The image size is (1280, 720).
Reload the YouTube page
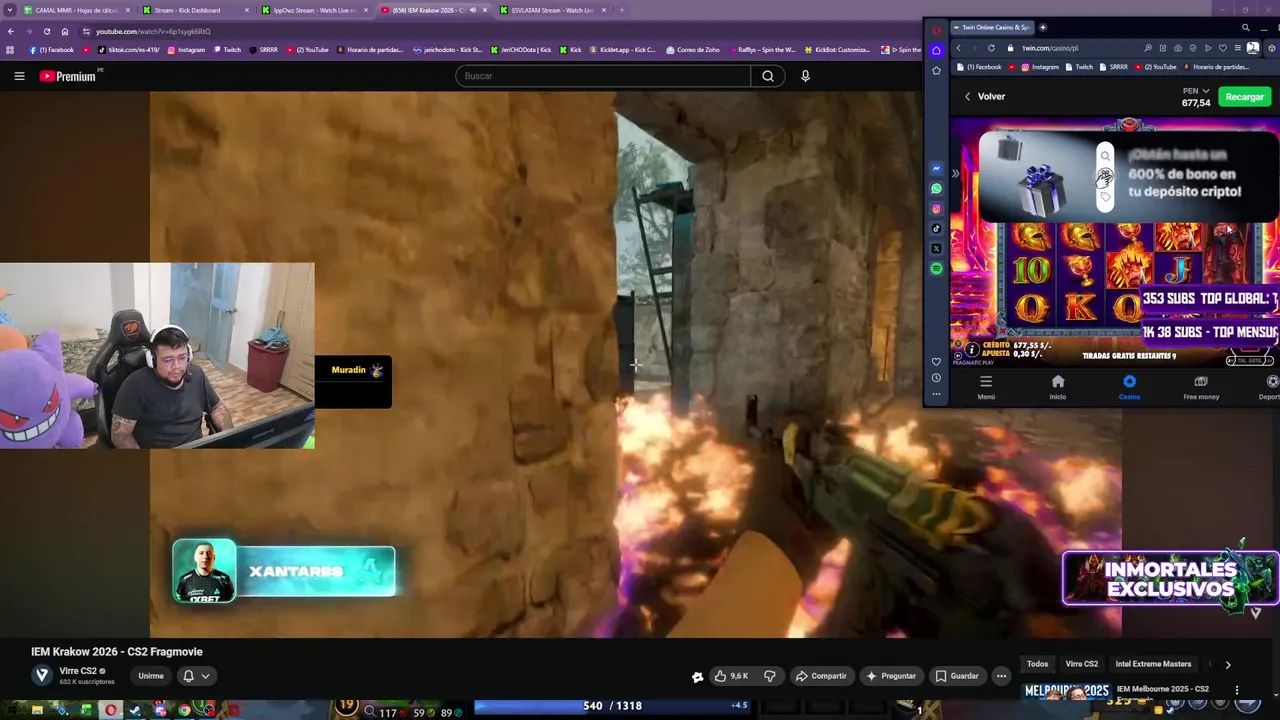tap(46, 31)
